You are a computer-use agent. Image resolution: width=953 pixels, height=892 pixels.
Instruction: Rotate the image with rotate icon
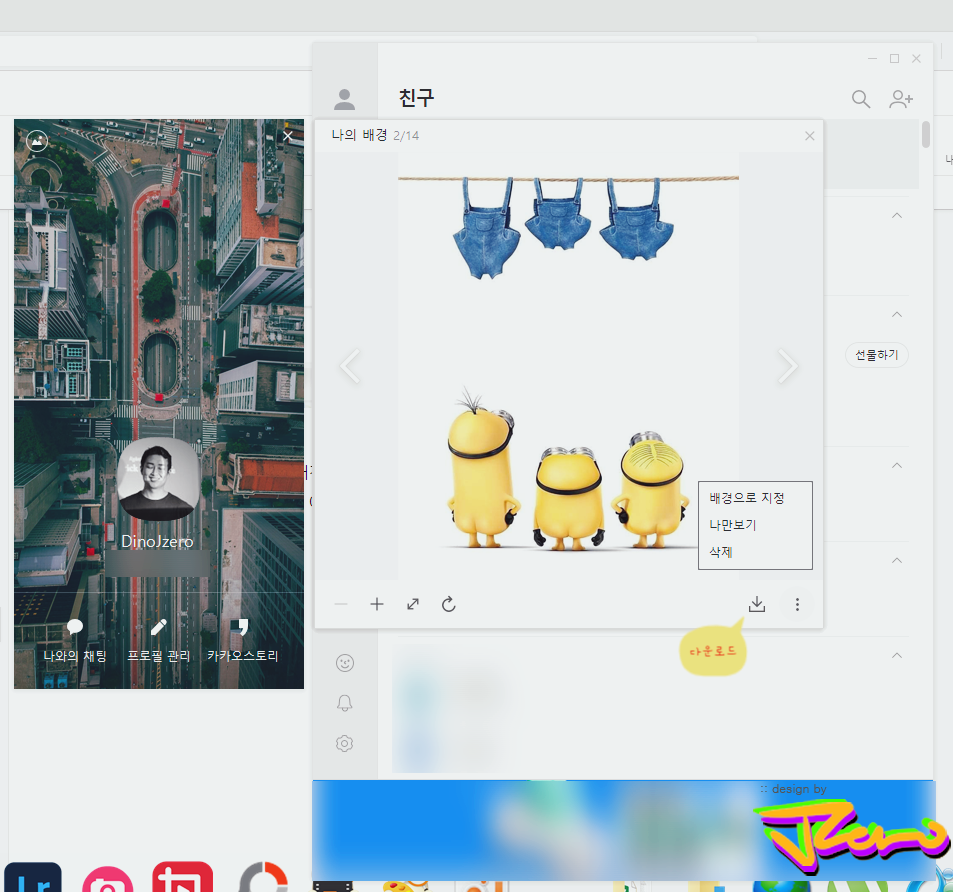click(449, 604)
